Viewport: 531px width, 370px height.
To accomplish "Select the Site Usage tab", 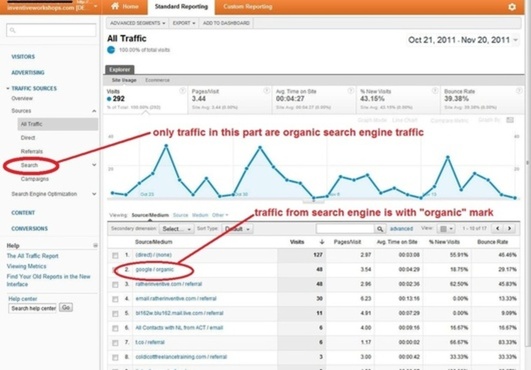I will (x=124, y=80).
